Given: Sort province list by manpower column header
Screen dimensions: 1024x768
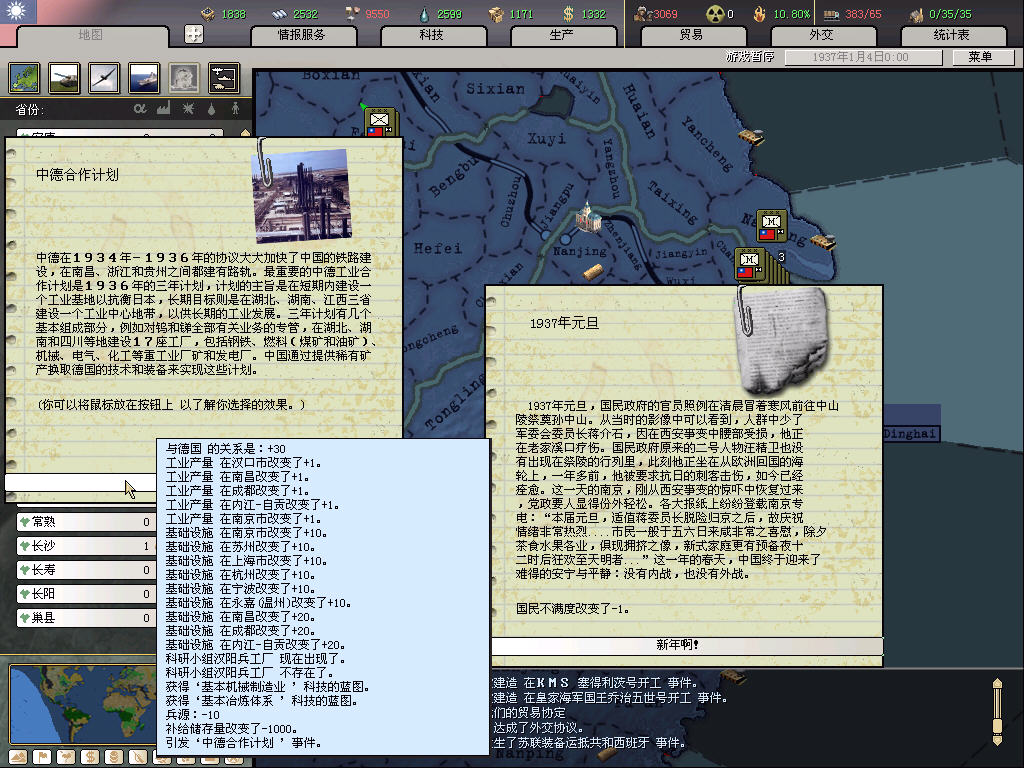Looking at the screenshot, I should coord(236,108).
